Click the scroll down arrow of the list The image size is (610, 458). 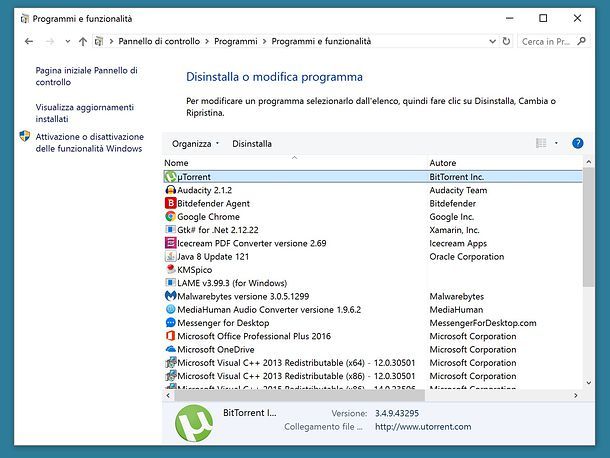pyautogui.click(x=589, y=383)
